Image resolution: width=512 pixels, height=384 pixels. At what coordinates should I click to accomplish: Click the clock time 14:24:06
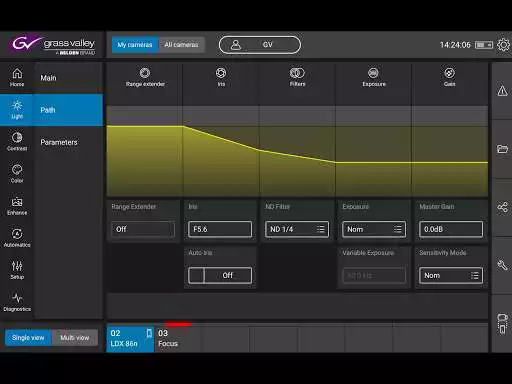pos(455,45)
